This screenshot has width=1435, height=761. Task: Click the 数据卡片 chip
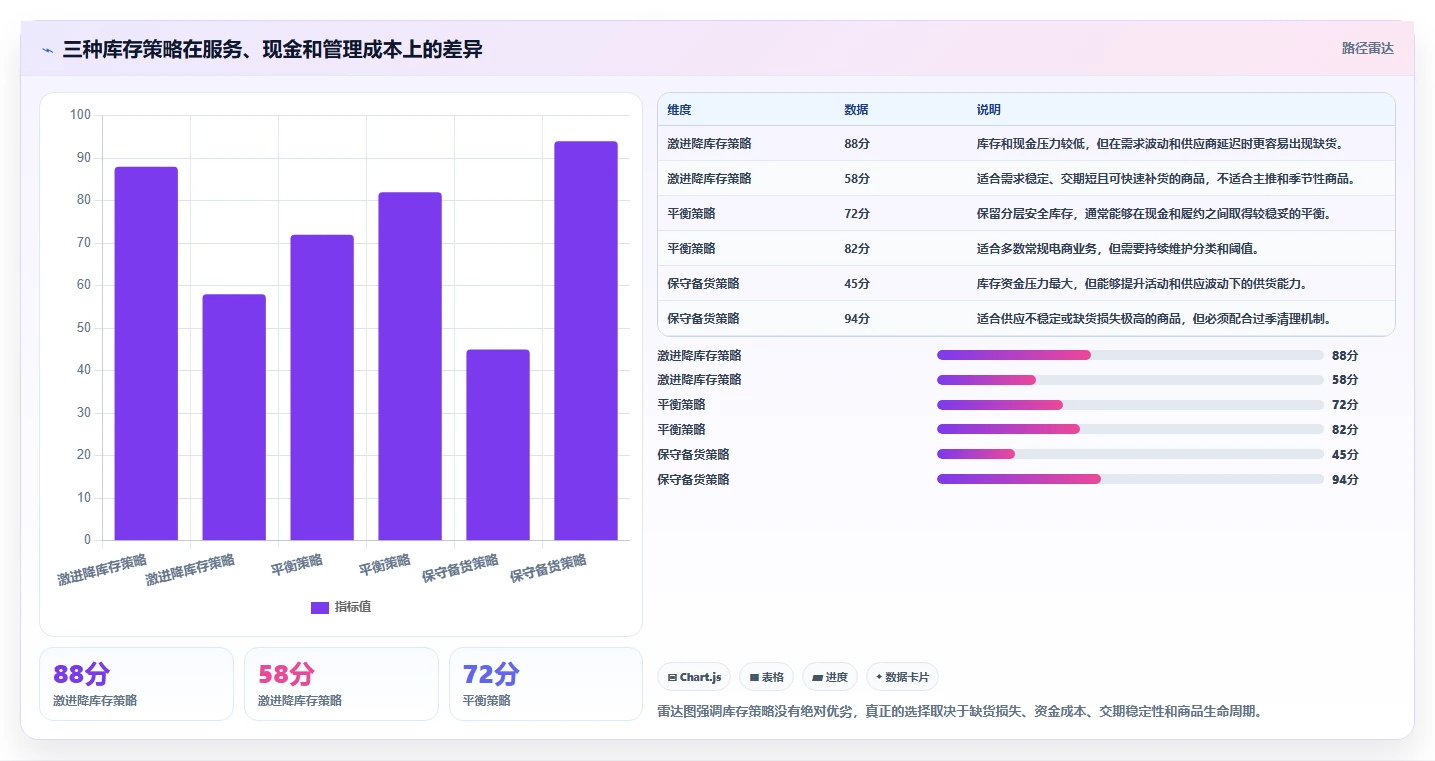click(x=902, y=677)
